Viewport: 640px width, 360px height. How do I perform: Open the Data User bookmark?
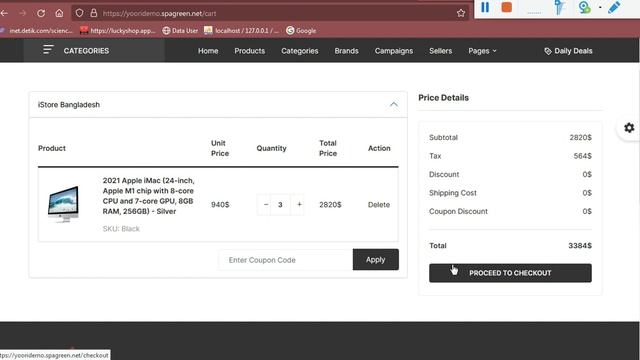click(180, 31)
